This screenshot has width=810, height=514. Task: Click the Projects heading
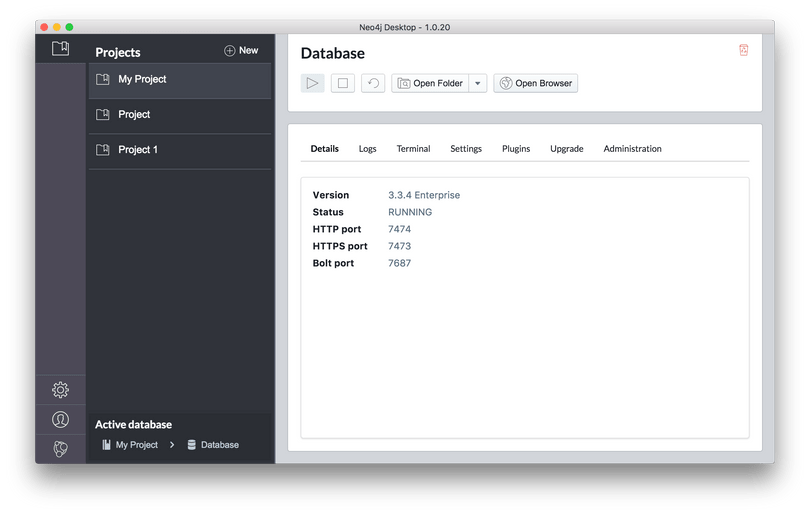(118, 52)
